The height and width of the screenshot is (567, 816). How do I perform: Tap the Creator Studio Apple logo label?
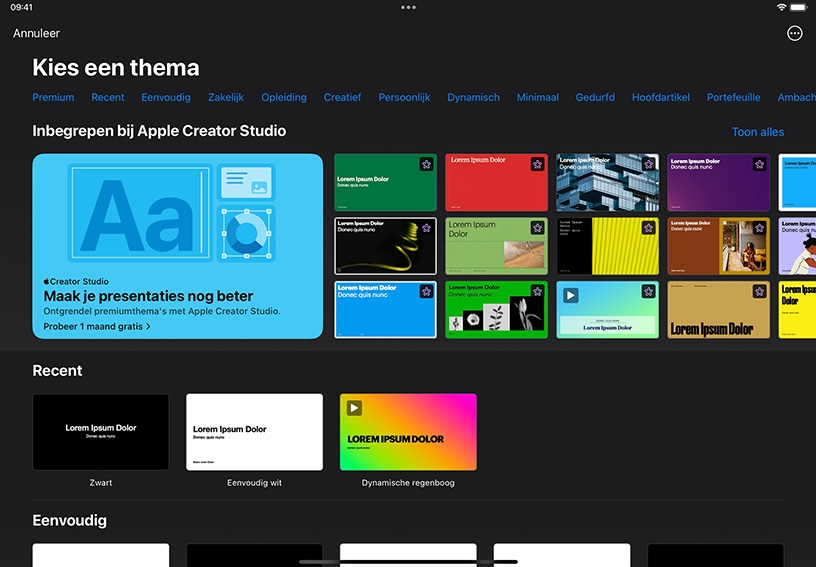76,281
